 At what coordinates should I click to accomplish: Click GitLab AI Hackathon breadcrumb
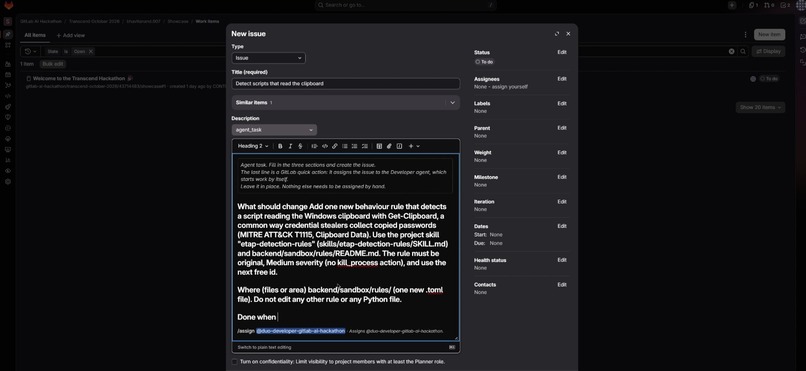coord(41,22)
